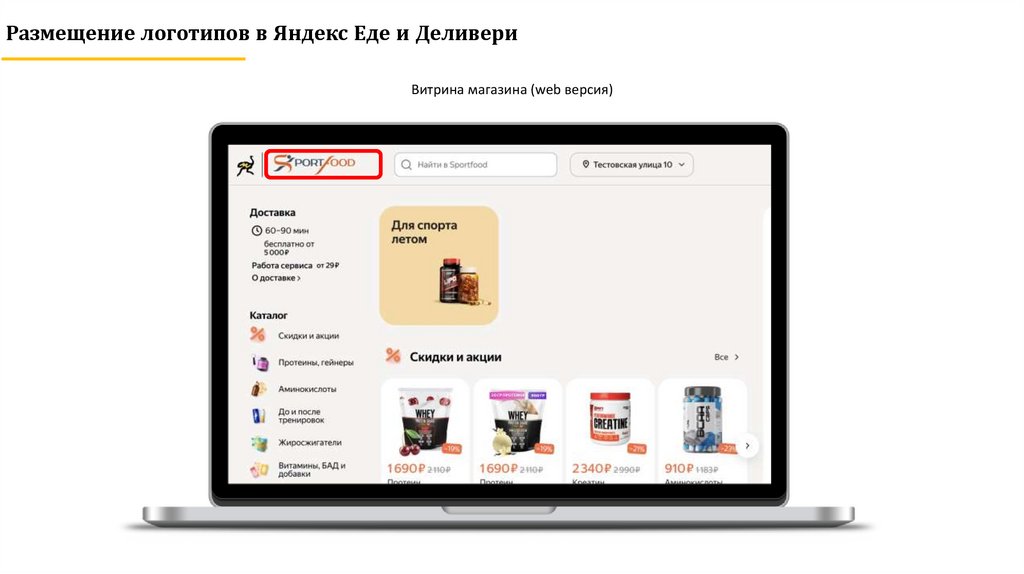1024x574 pixels.
Task: Click the magnifier icon in search
Action: tap(406, 165)
